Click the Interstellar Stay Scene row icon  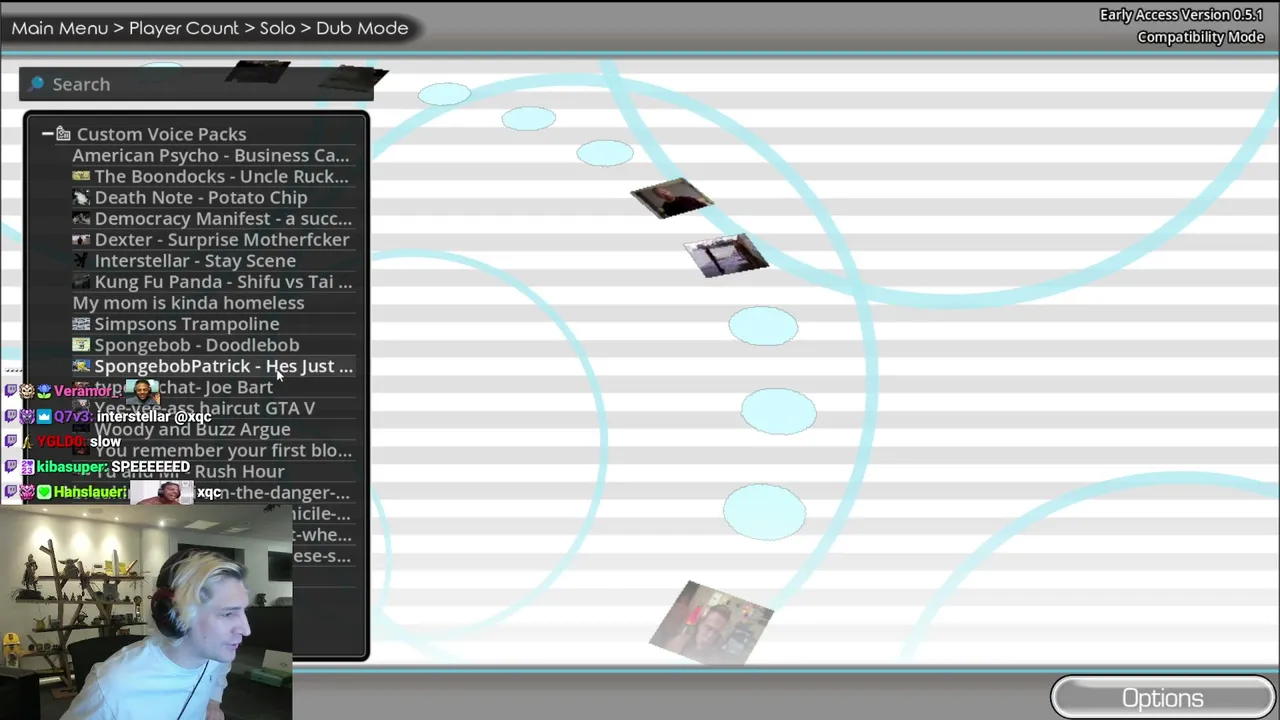point(81,261)
